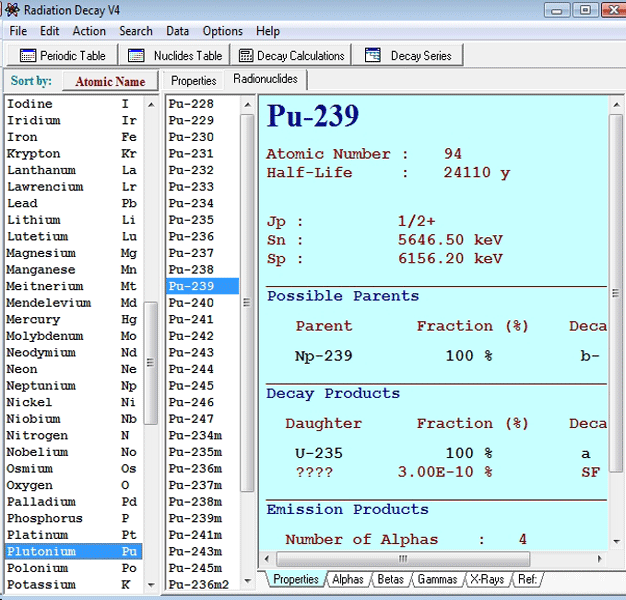The height and width of the screenshot is (600, 626).
Task: Open the X-Rays tab at bottom
Action: click(487, 579)
